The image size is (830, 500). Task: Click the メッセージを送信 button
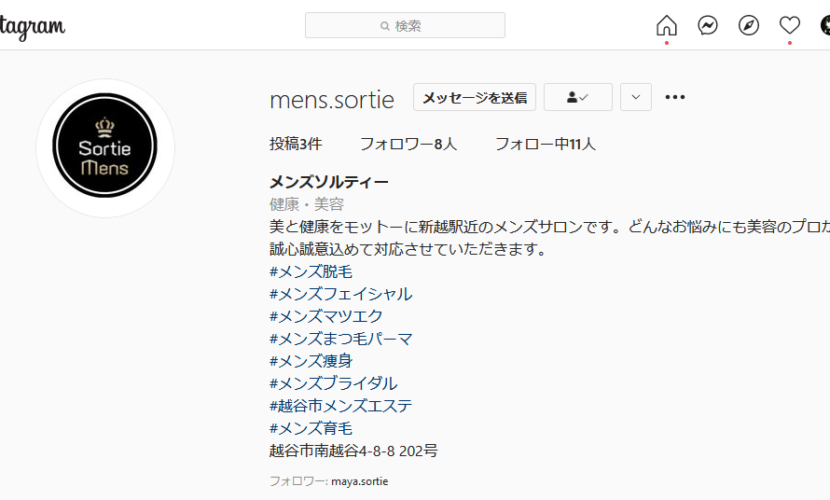(474, 97)
